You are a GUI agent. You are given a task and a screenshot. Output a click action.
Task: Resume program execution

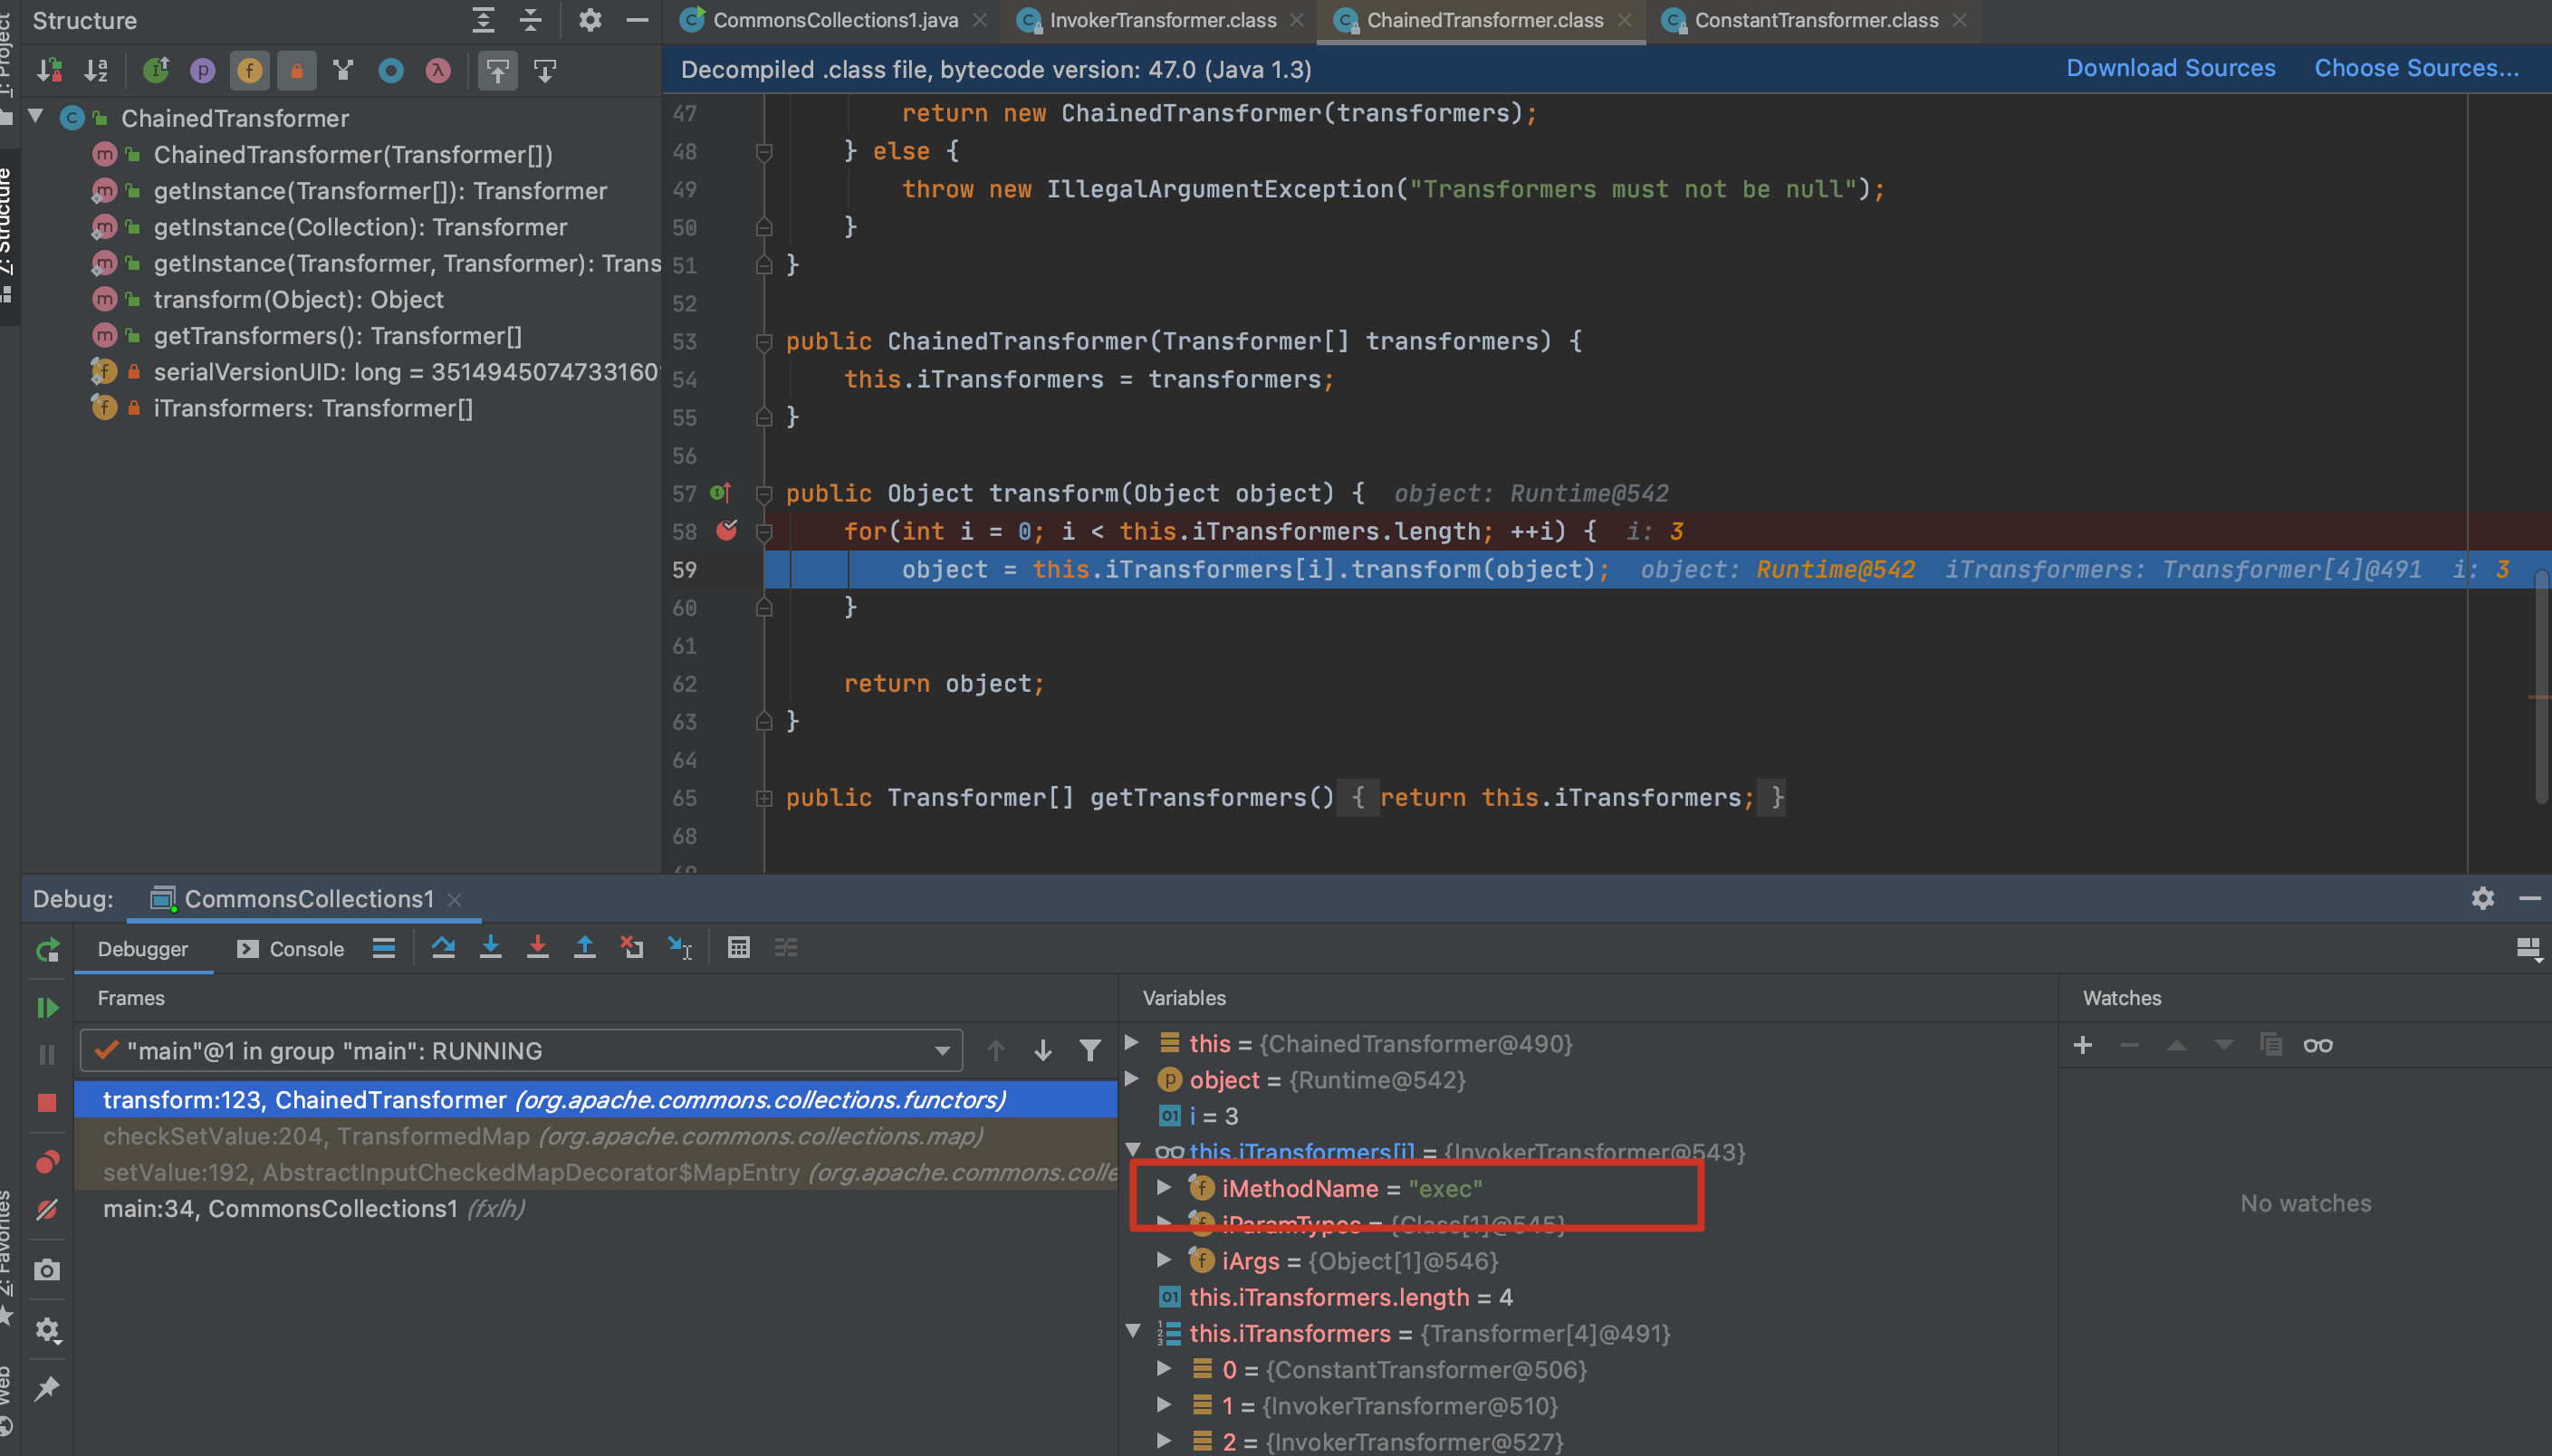coord(47,1007)
